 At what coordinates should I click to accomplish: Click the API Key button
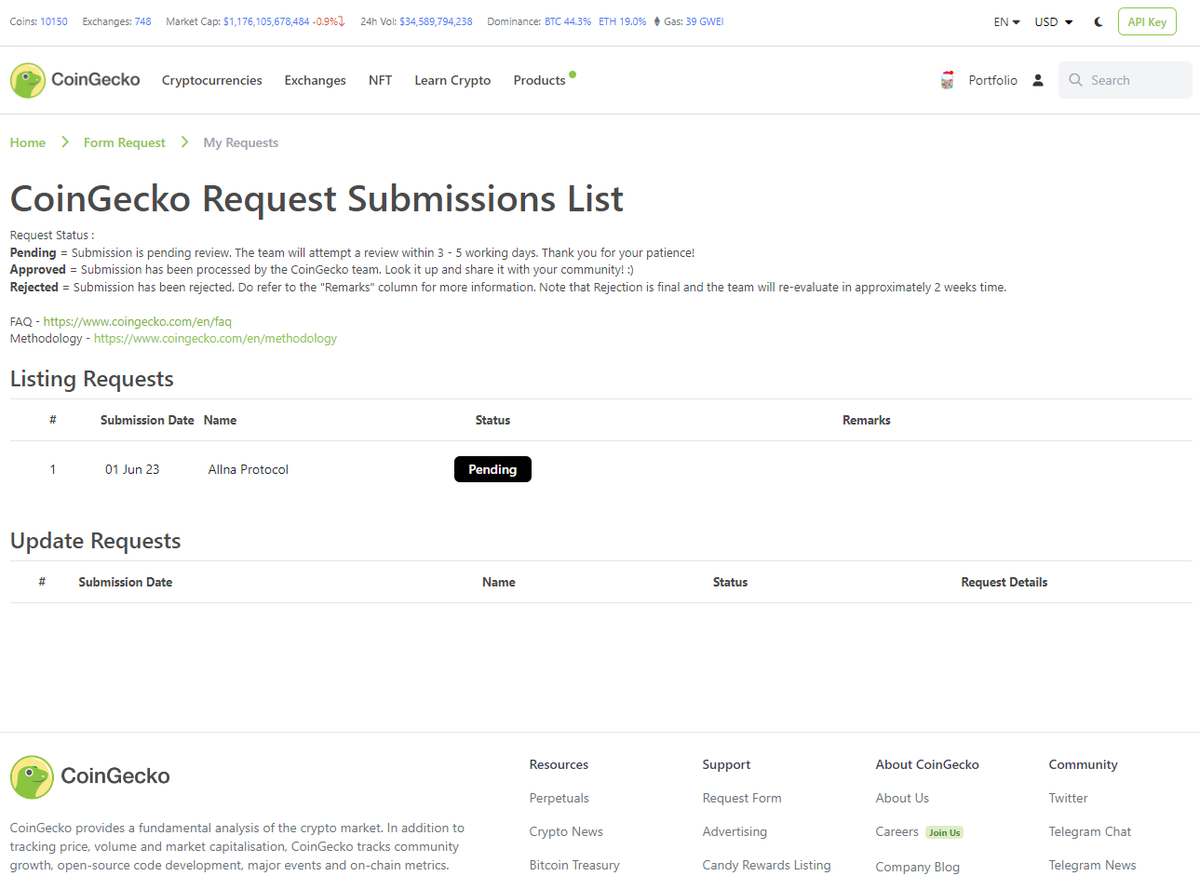click(x=1147, y=22)
